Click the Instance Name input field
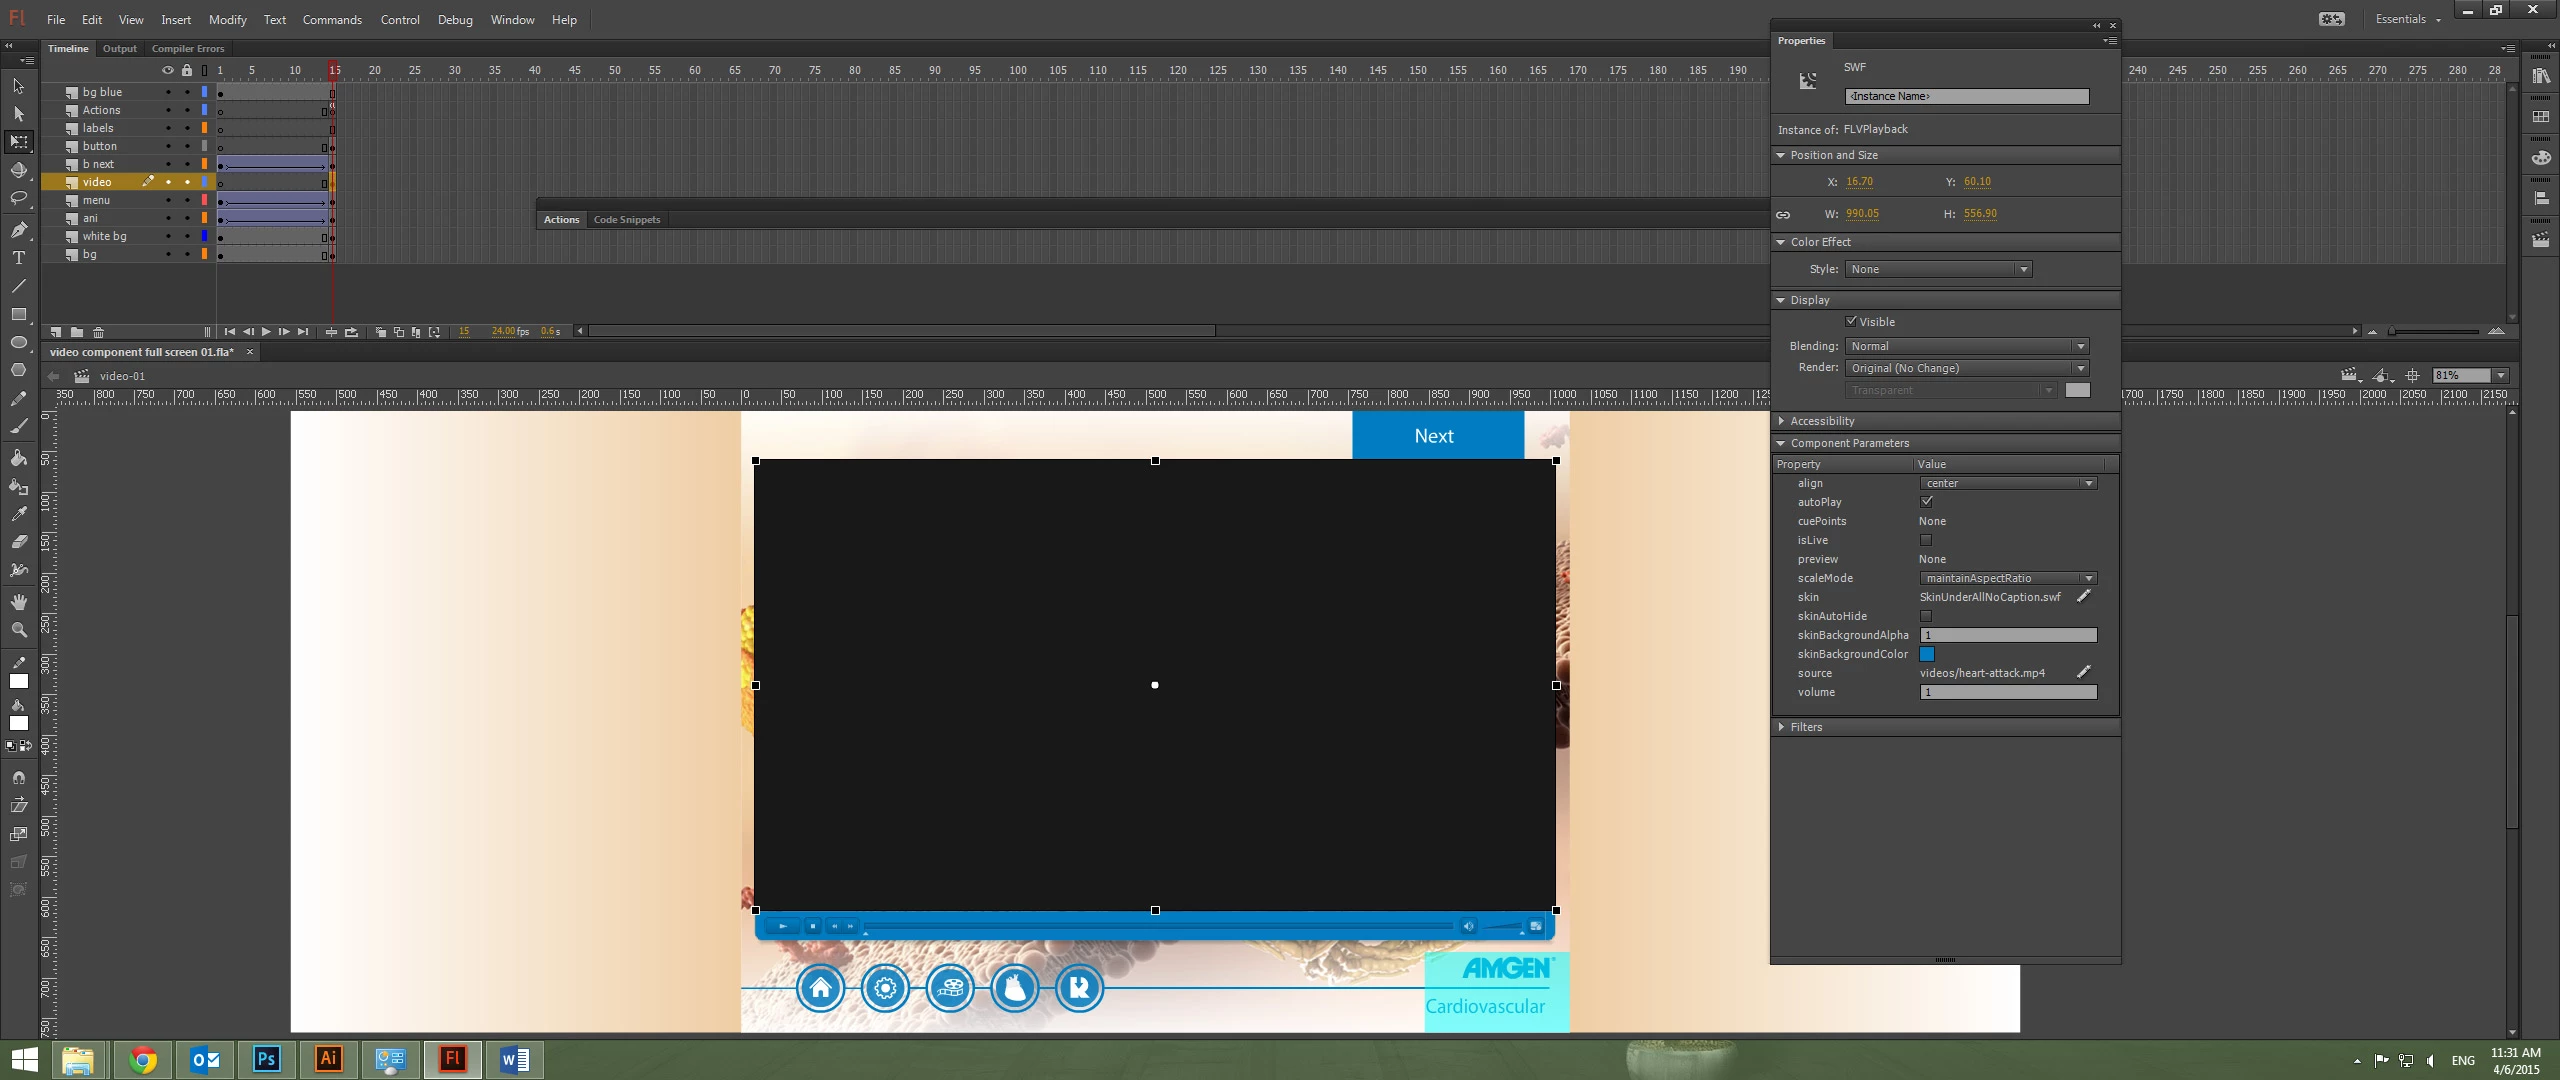 point(1966,96)
